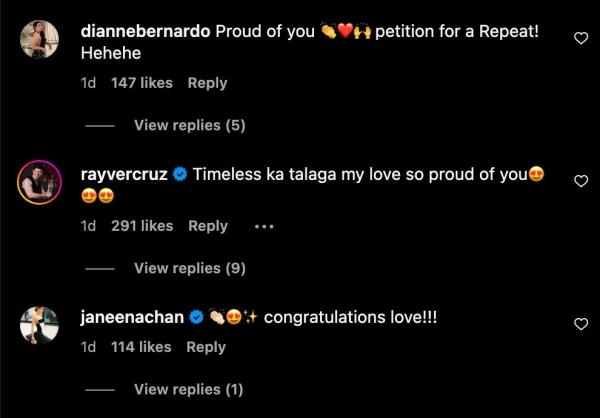Expand View replies (9) under rayvercruz
The height and width of the screenshot is (418, 600).
(189, 268)
